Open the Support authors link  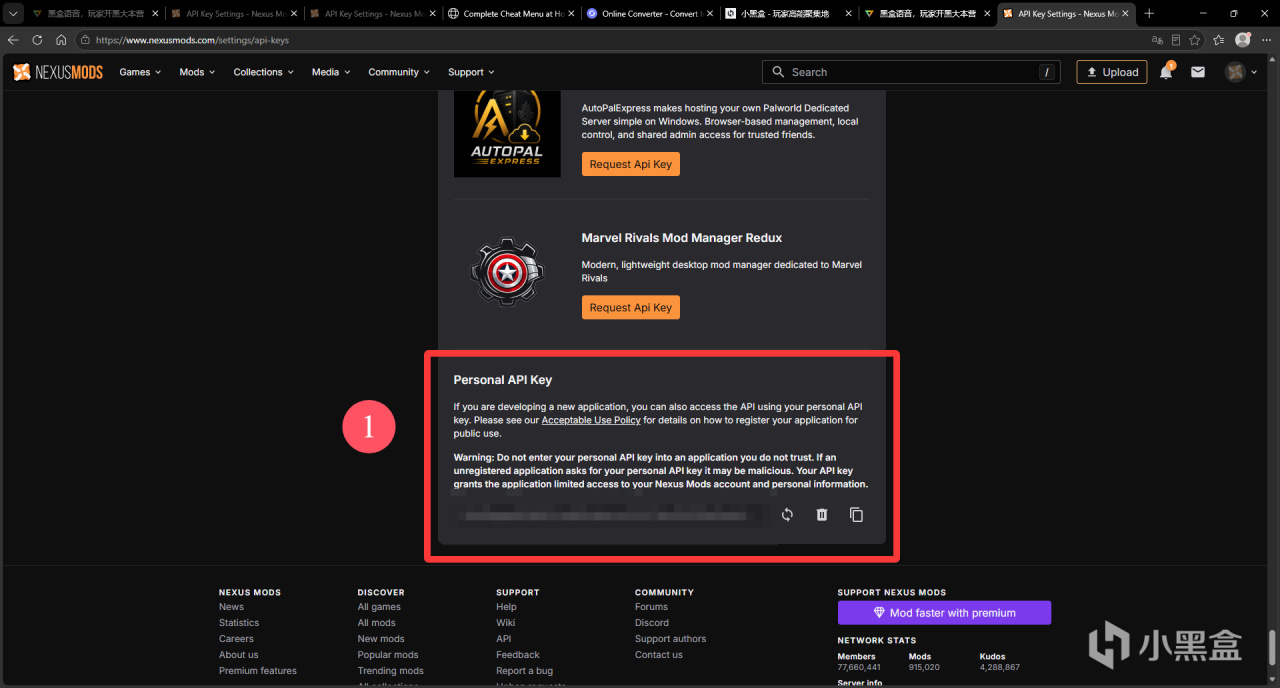(x=670, y=638)
